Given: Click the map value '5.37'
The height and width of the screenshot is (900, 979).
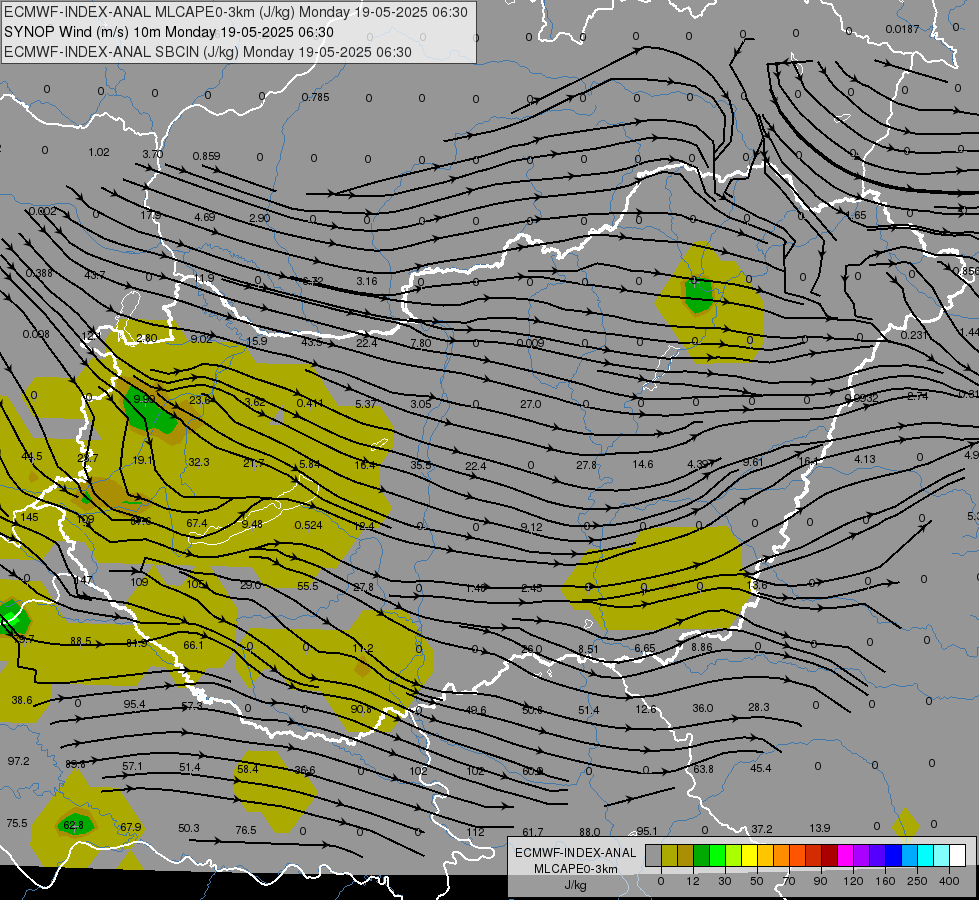Looking at the screenshot, I should point(365,404).
